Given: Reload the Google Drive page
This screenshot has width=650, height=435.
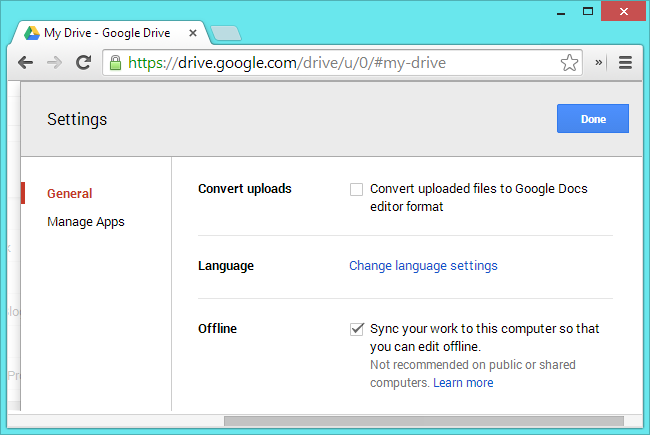Looking at the screenshot, I should tap(84, 62).
